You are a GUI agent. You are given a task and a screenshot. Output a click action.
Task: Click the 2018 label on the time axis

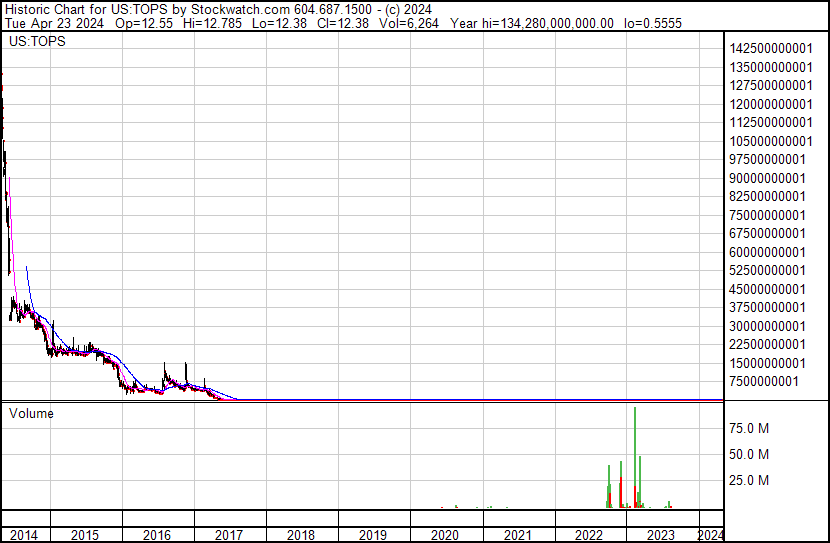[301, 535]
